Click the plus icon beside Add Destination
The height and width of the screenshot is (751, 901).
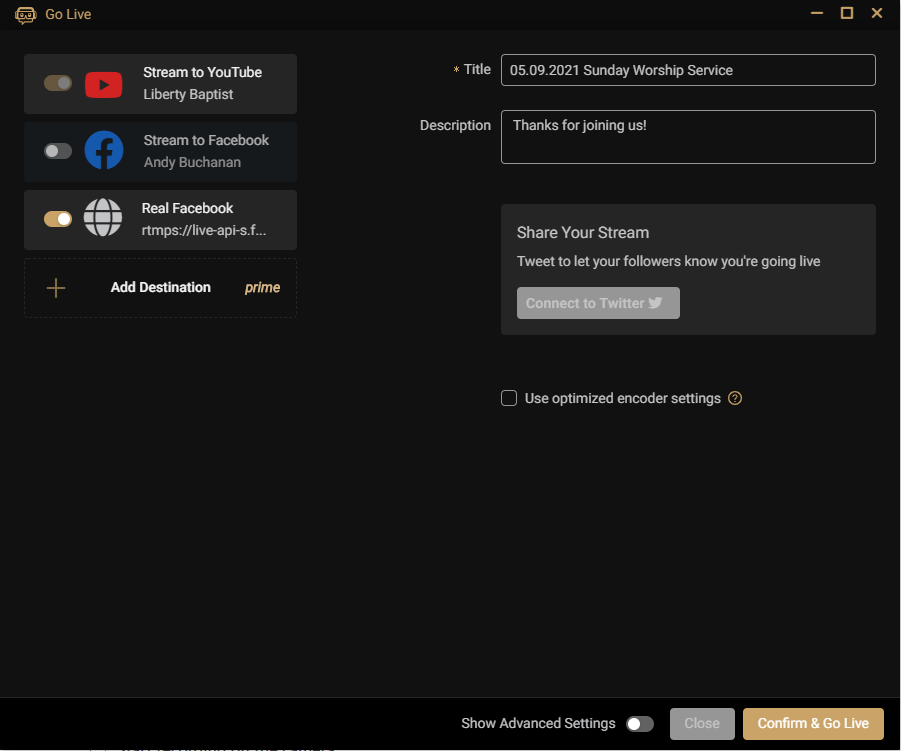point(56,288)
